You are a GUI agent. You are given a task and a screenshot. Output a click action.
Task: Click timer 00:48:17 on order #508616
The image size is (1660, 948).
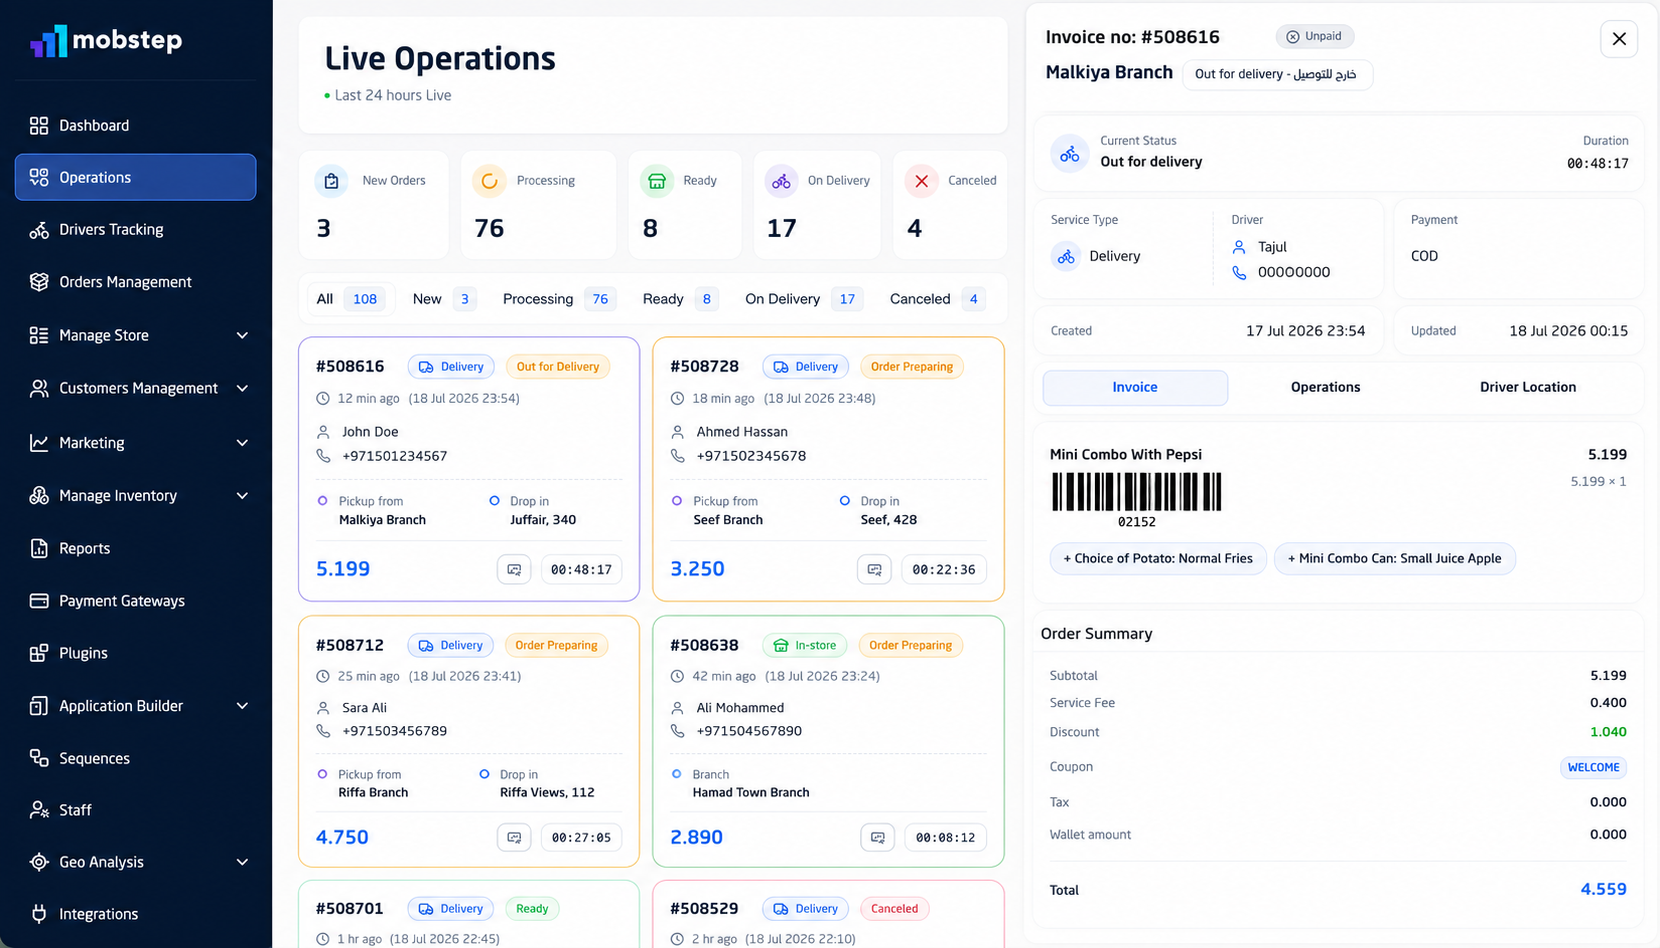tap(581, 569)
